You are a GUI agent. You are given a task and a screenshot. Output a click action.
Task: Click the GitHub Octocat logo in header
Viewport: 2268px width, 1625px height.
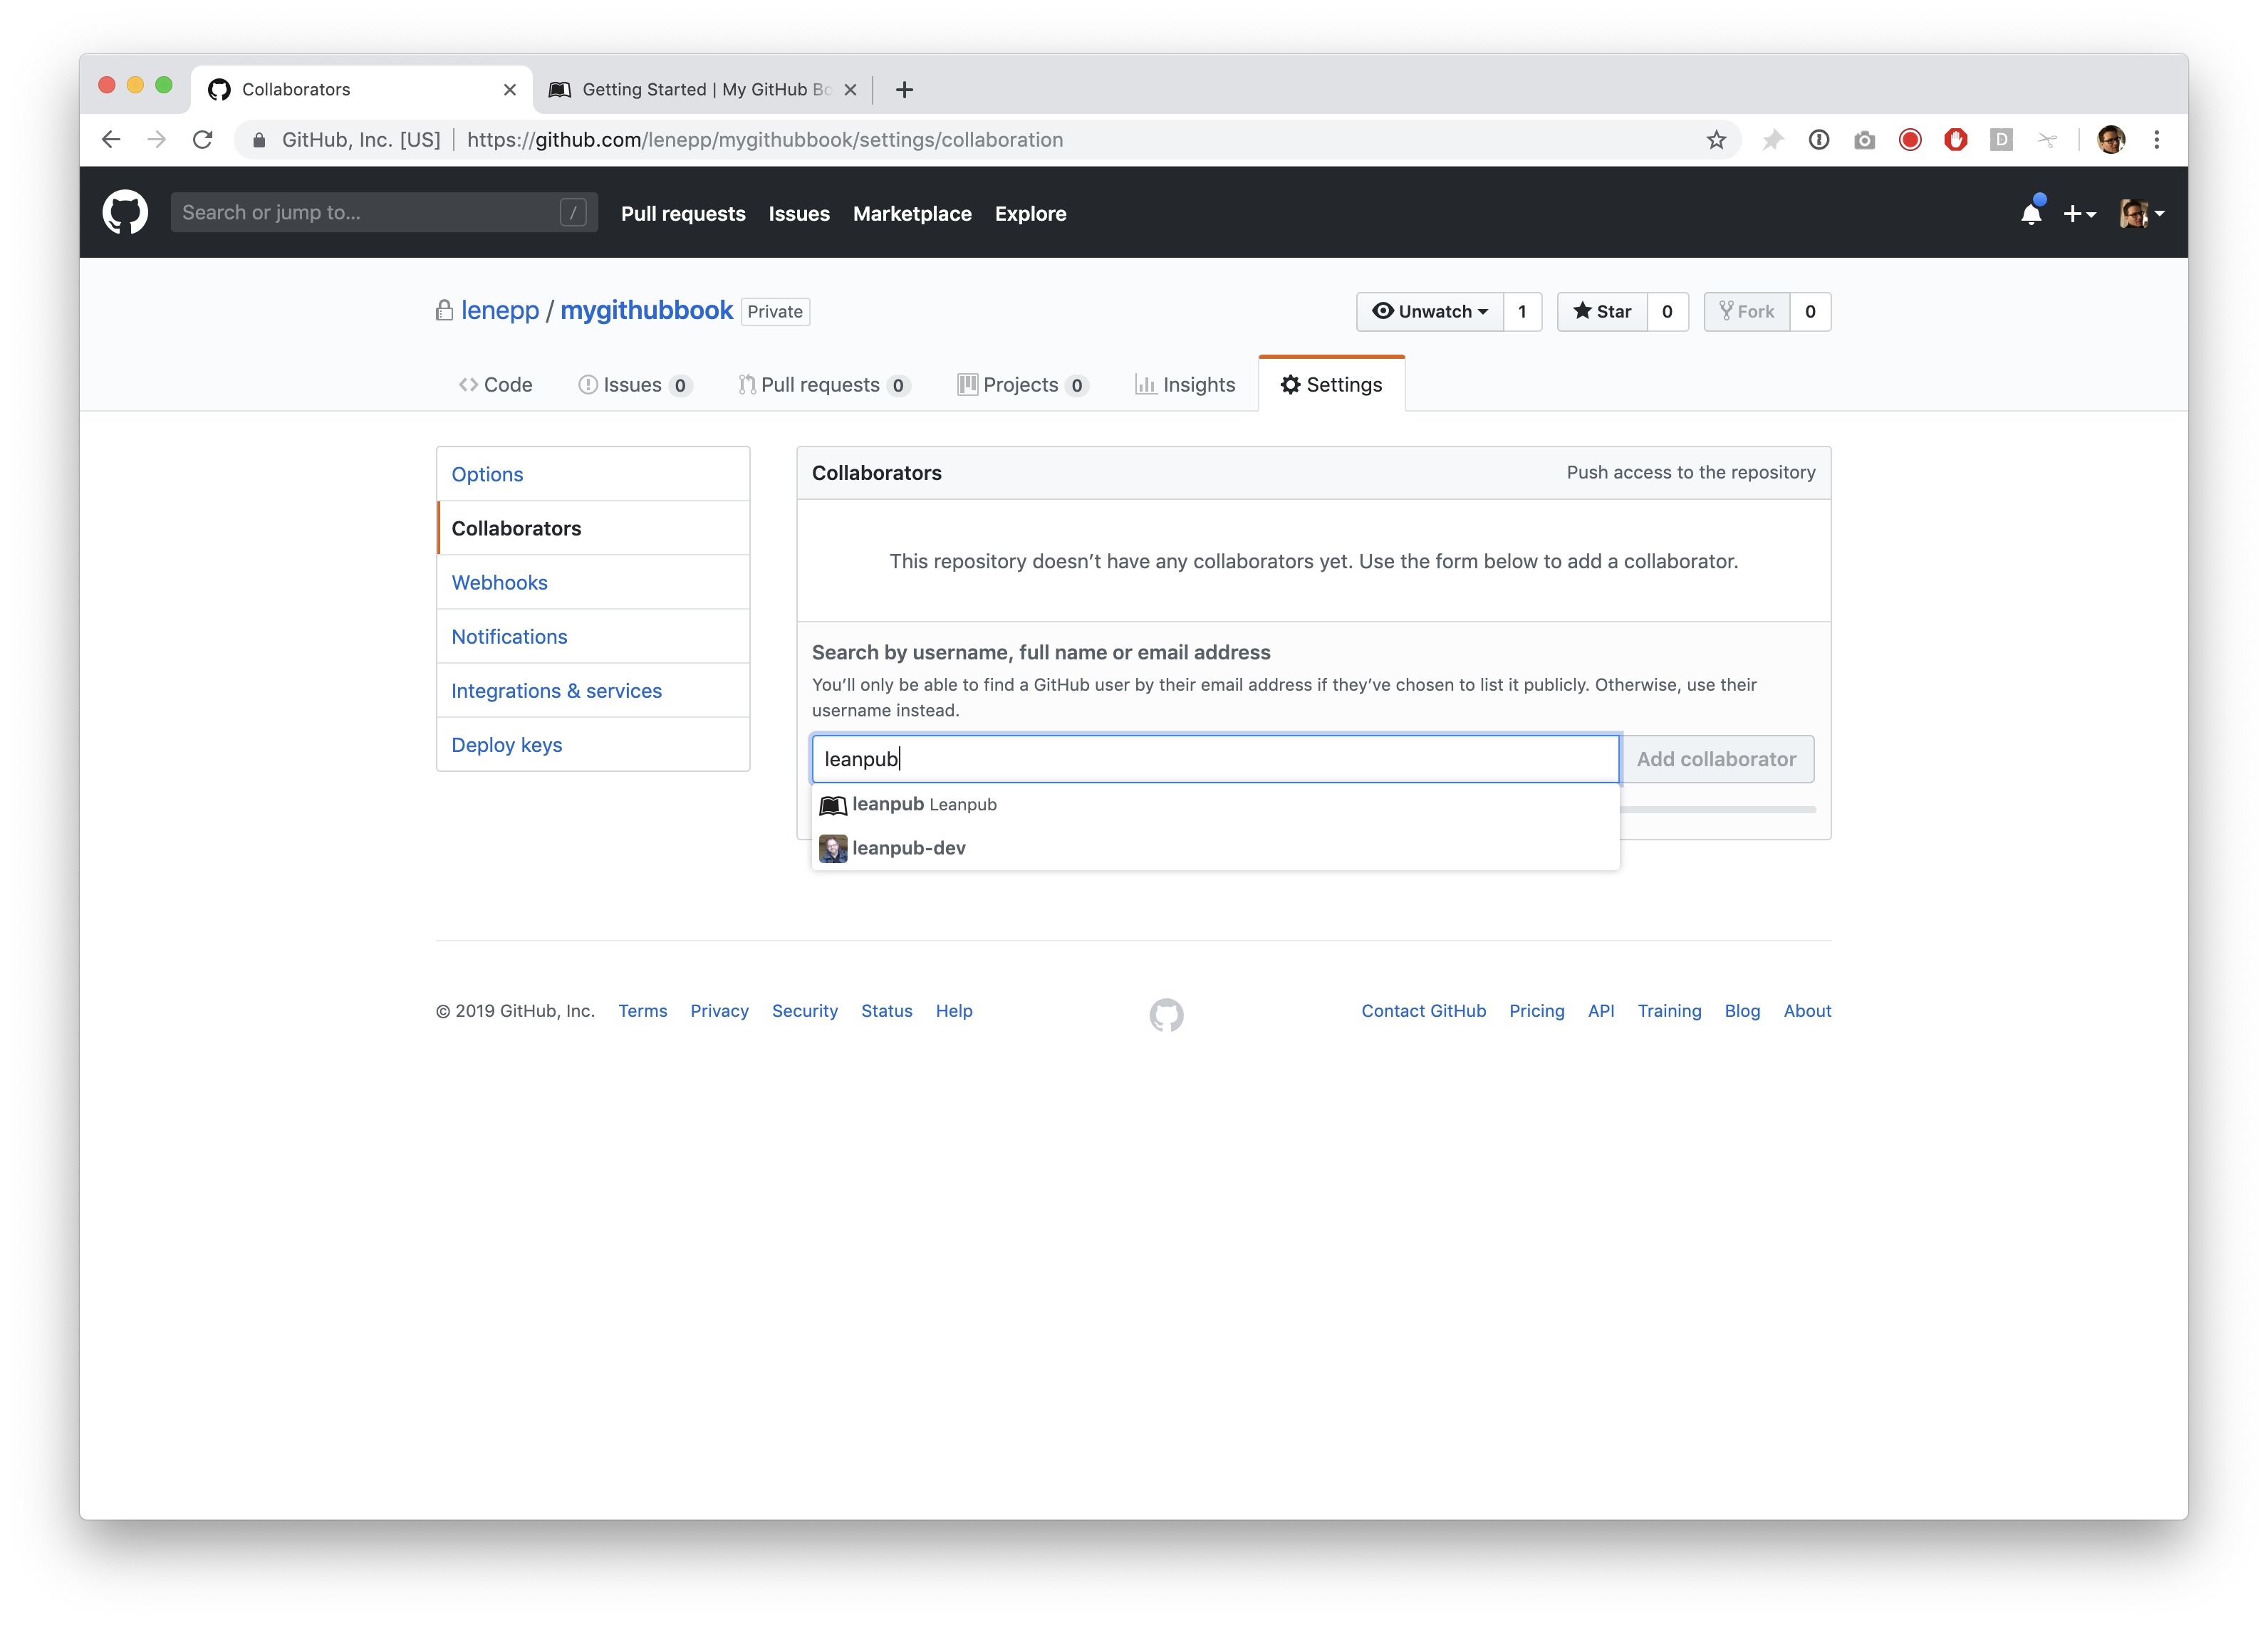pos(125,213)
